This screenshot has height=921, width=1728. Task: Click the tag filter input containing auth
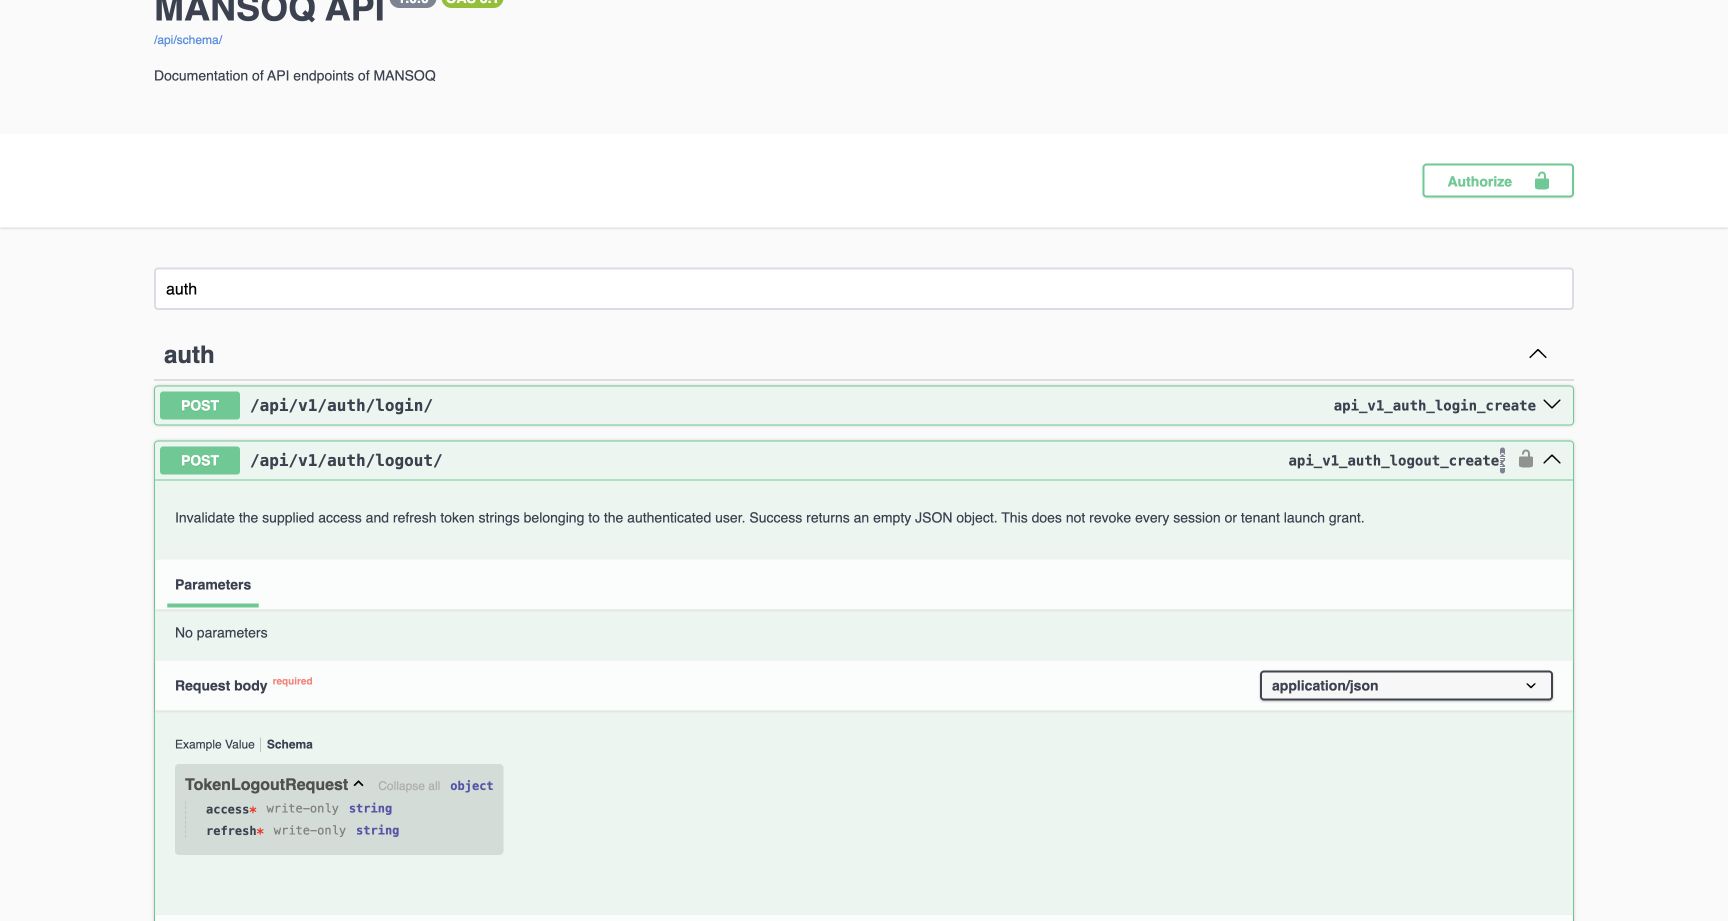(864, 289)
